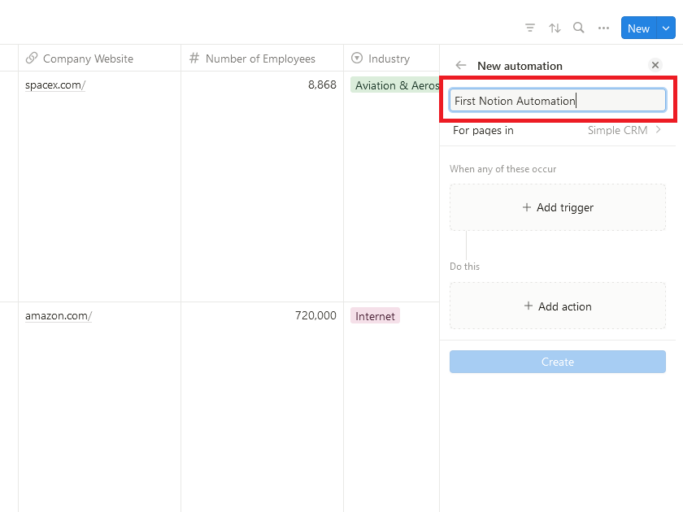This screenshot has height=512, width=683.
Task: Select the pink Internet industry tag
Action: (x=375, y=316)
